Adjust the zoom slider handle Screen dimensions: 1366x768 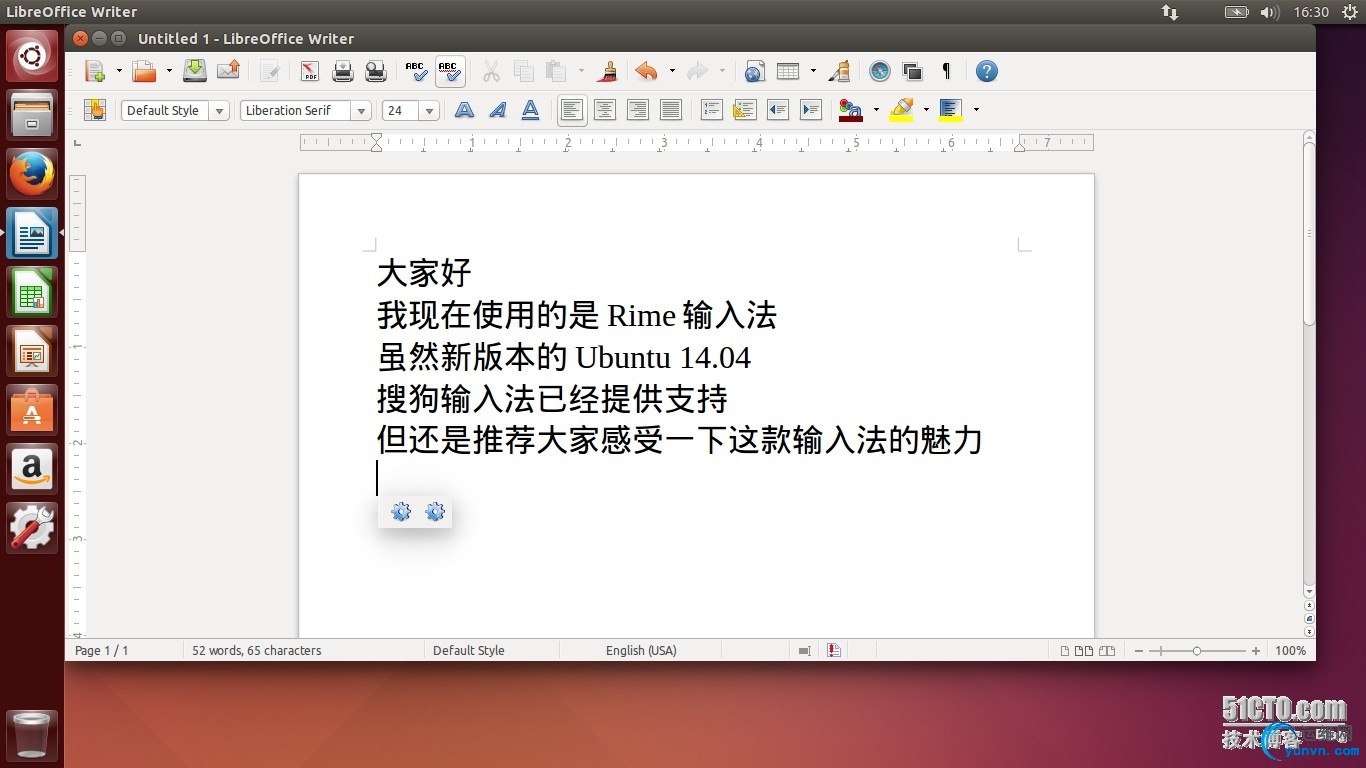(x=1197, y=651)
